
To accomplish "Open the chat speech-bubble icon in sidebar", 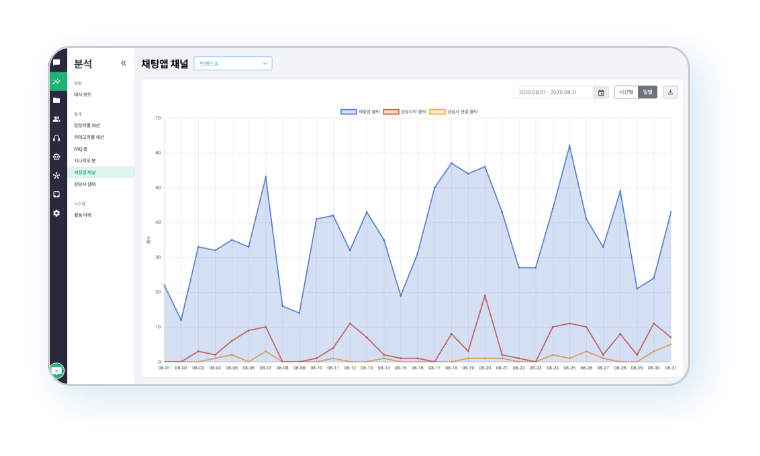I will pos(57,63).
